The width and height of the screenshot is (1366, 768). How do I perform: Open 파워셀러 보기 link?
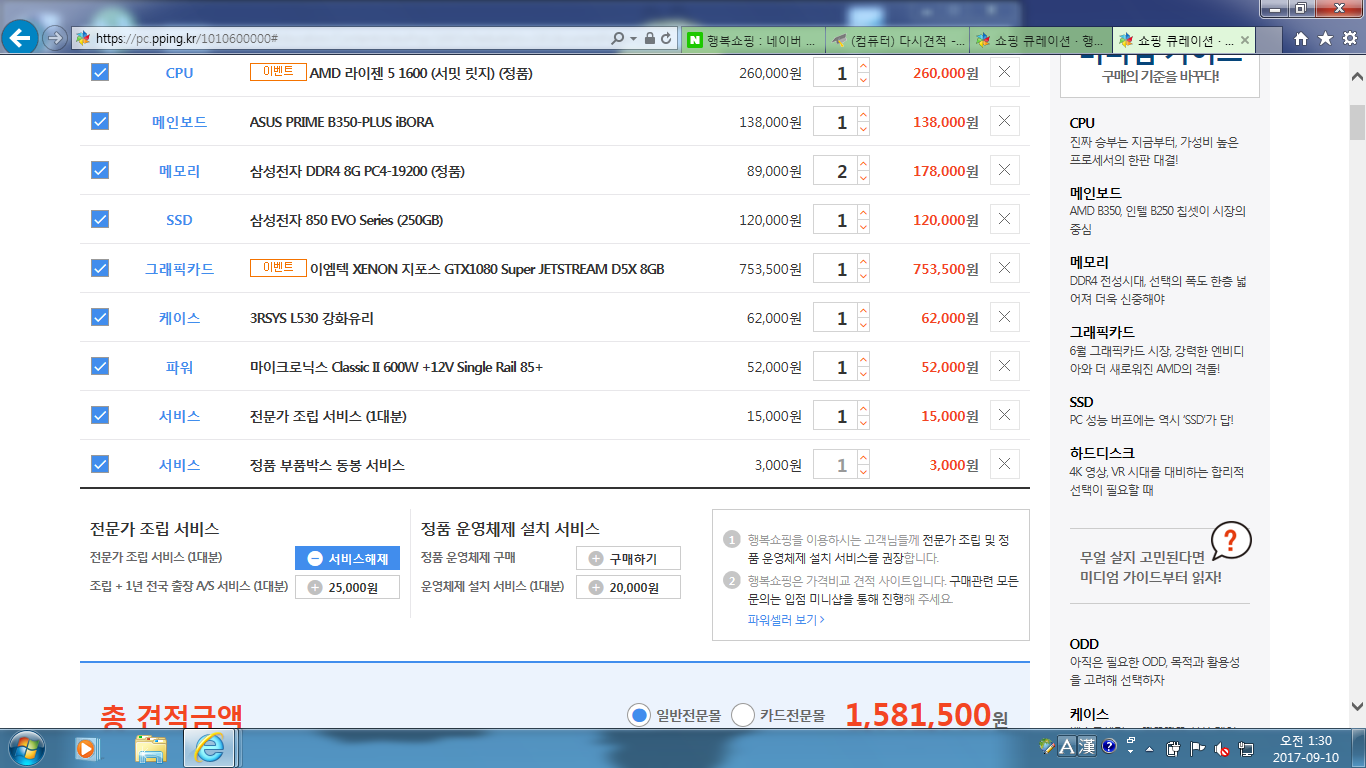(786, 620)
